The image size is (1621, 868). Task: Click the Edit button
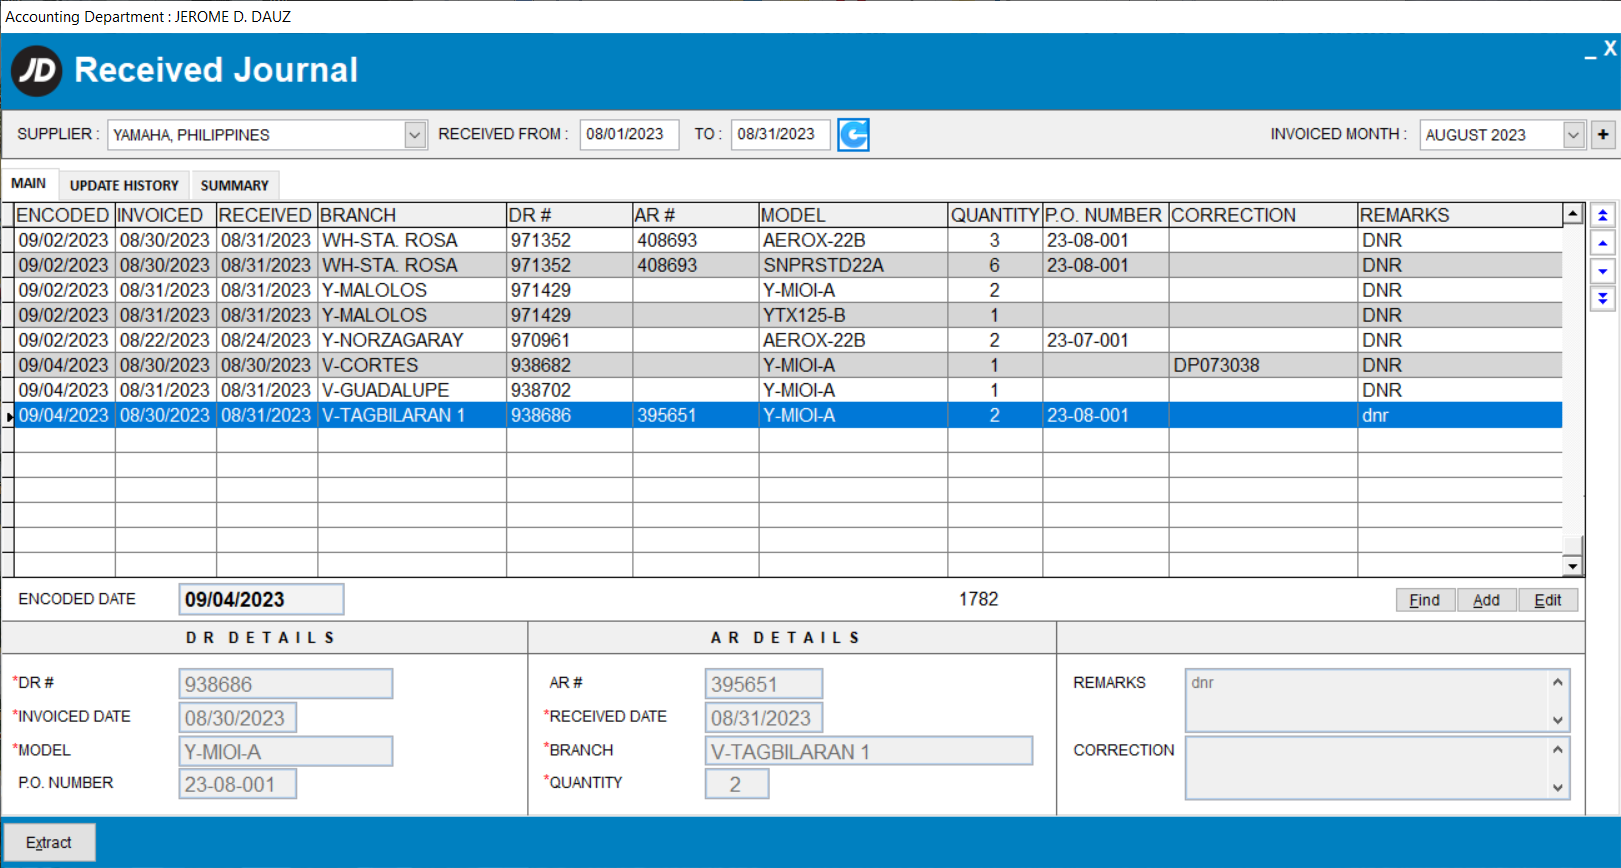point(1548,600)
